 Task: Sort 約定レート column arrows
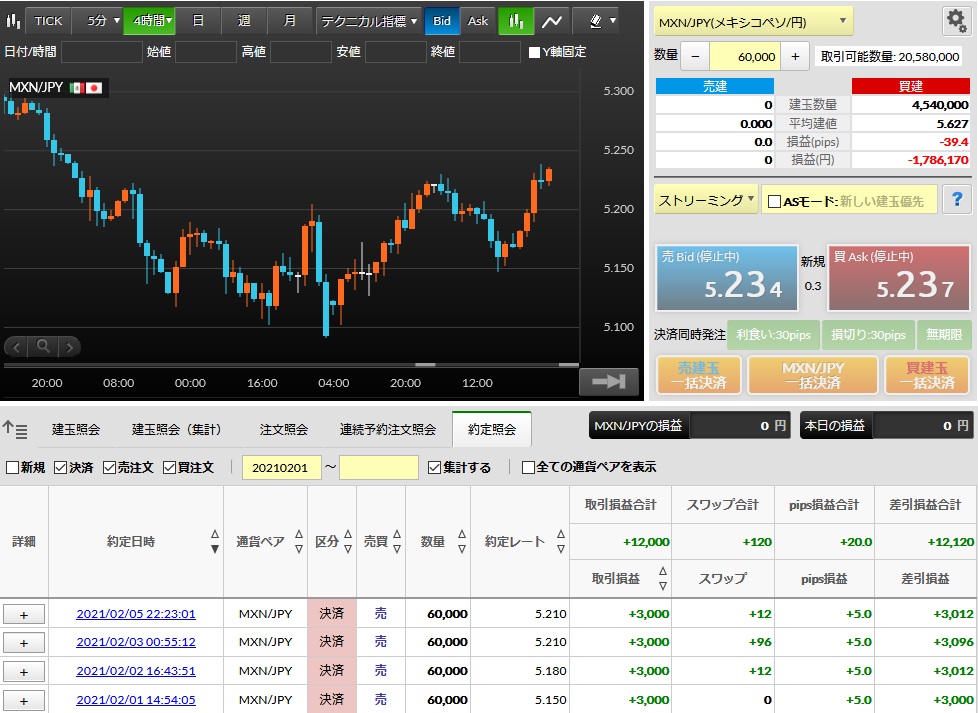[x=561, y=541]
